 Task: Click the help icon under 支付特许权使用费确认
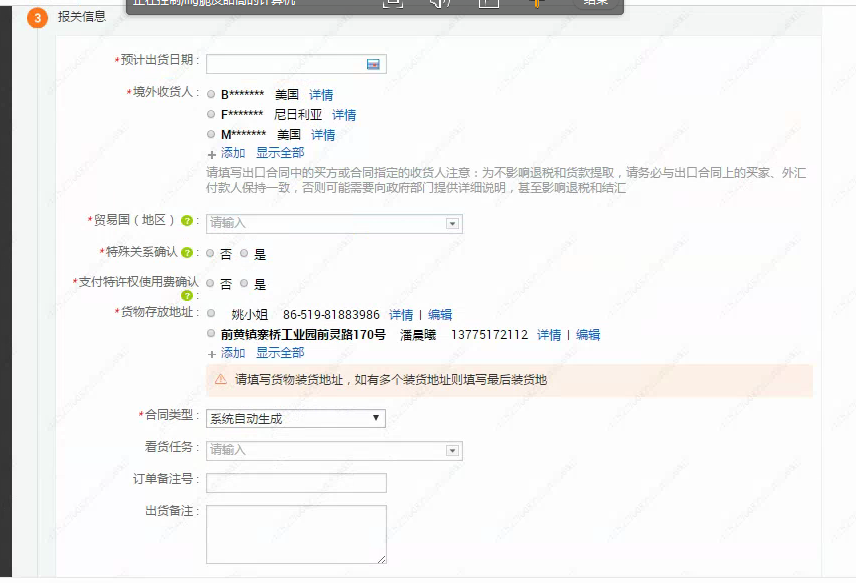(187, 296)
